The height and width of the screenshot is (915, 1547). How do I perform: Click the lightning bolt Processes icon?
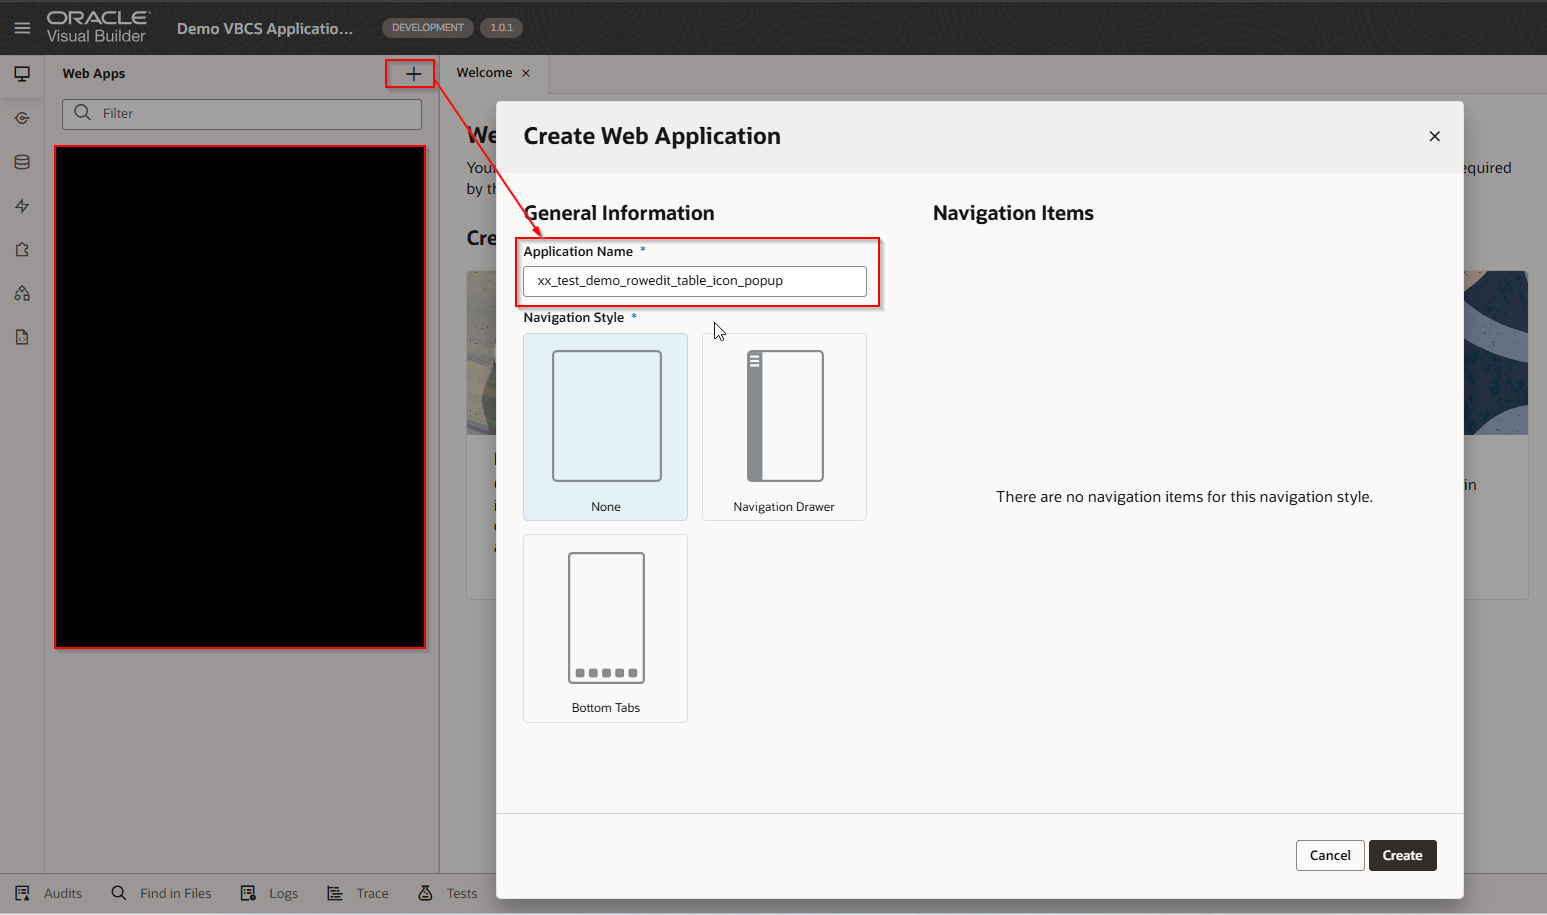click(x=22, y=206)
